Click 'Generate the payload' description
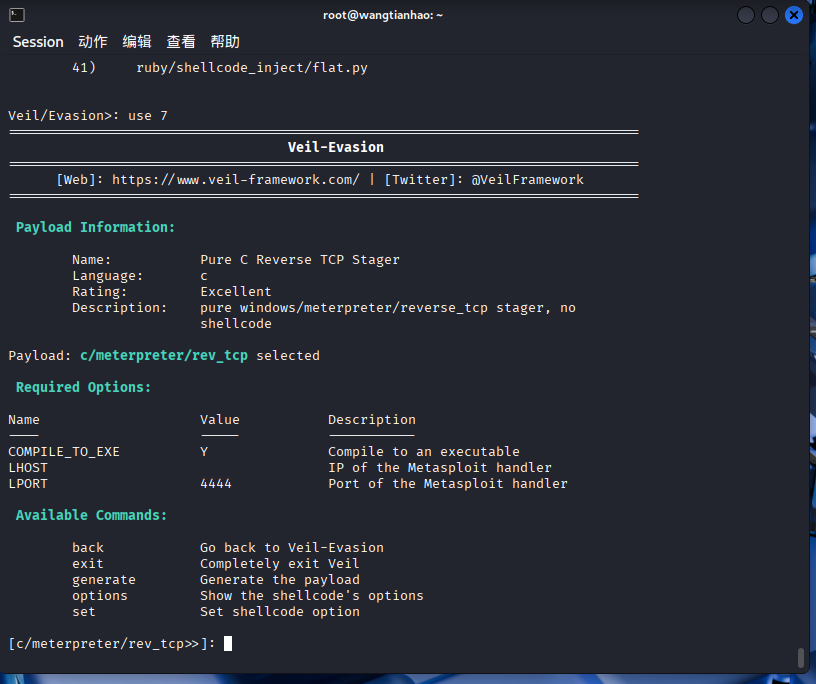816x684 pixels. tap(280, 580)
